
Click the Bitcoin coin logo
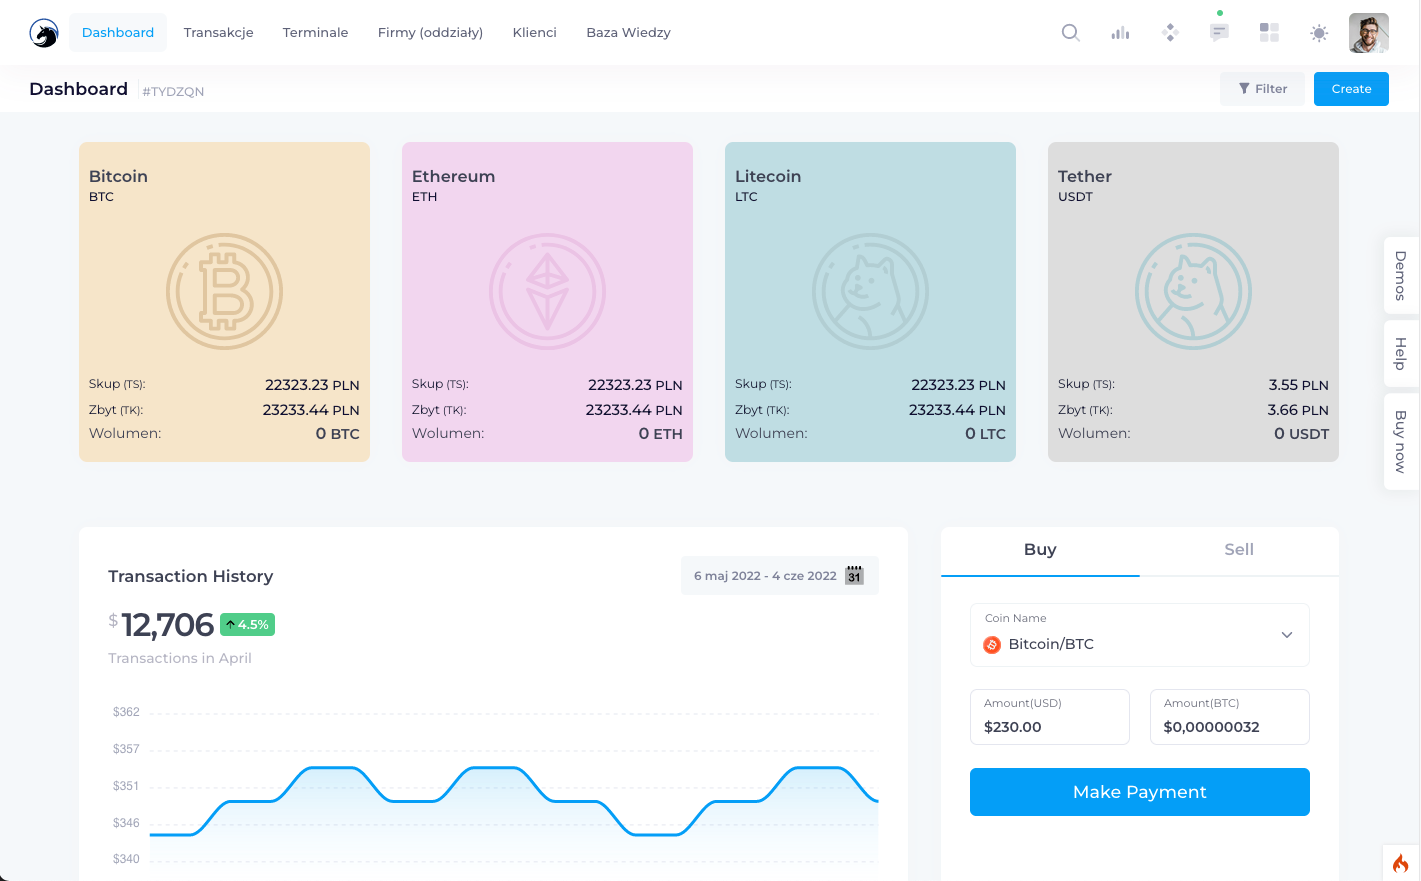click(224, 292)
